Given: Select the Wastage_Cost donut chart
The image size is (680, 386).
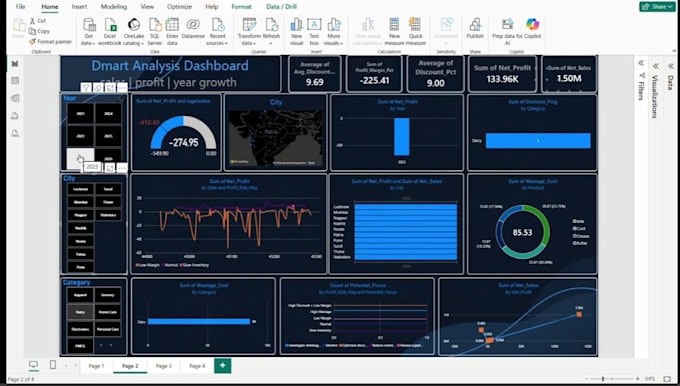Looking at the screenshot, I should click(522, 232).
